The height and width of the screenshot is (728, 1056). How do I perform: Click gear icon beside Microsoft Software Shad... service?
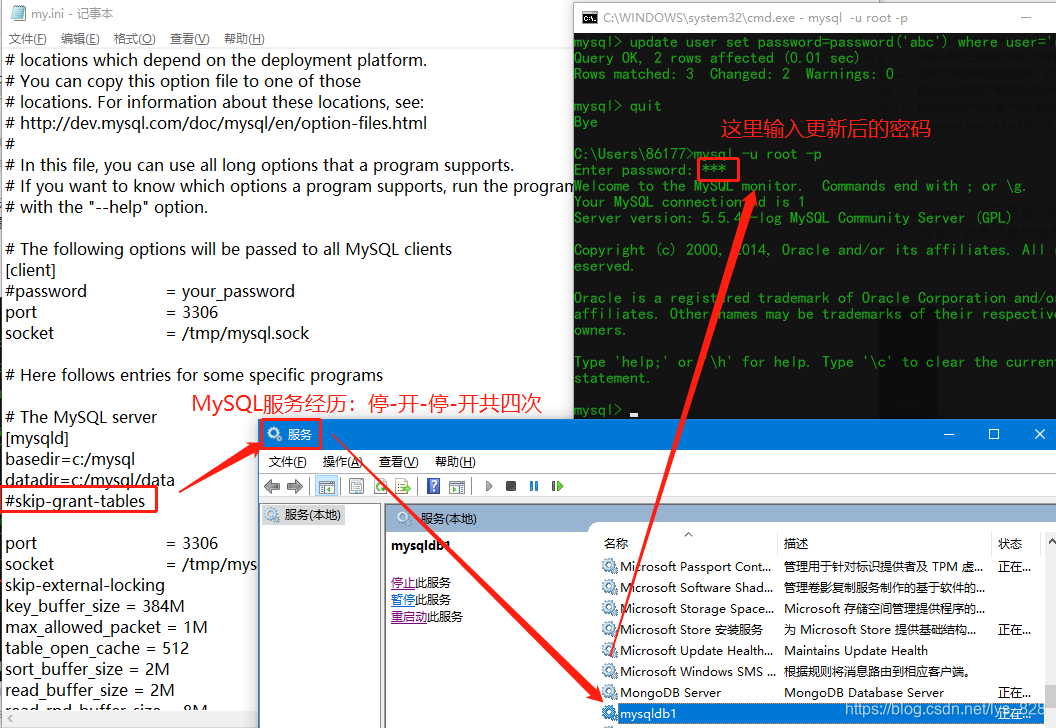pyautogui.click(x=609, y=587)
